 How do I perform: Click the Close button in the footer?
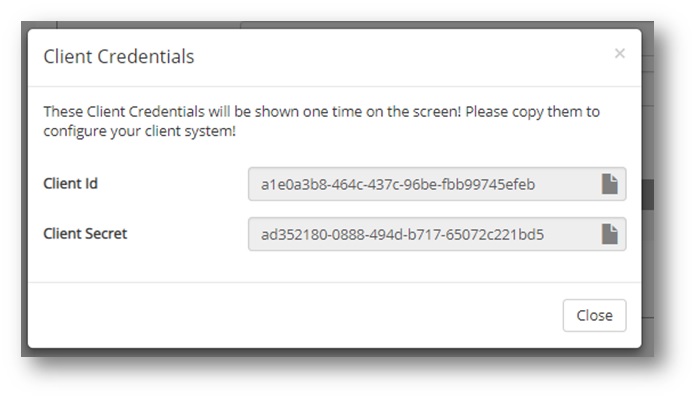[594, 315]
